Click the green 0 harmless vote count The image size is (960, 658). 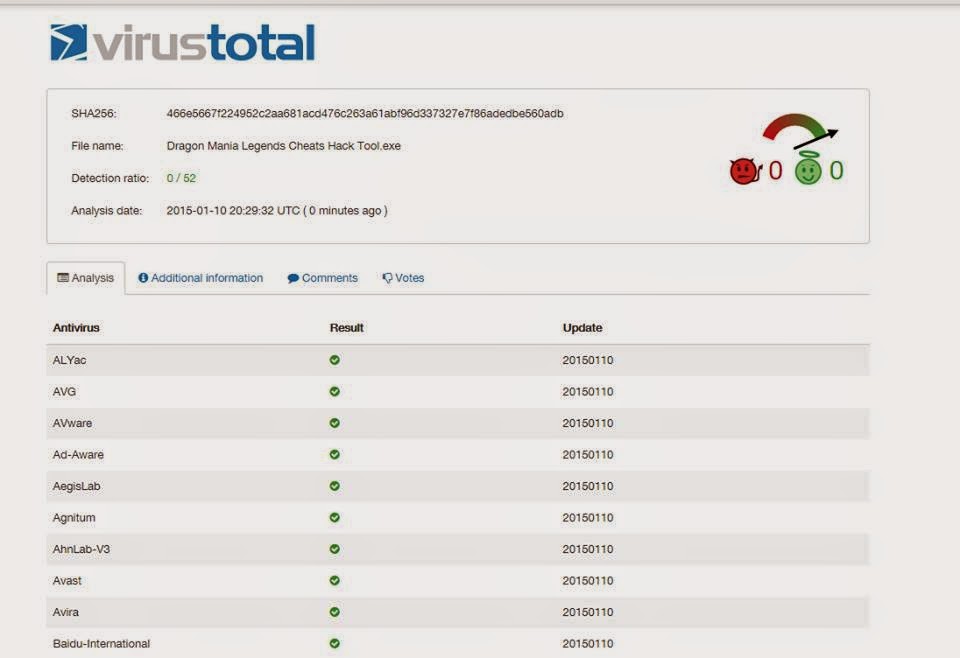[836, 171]
